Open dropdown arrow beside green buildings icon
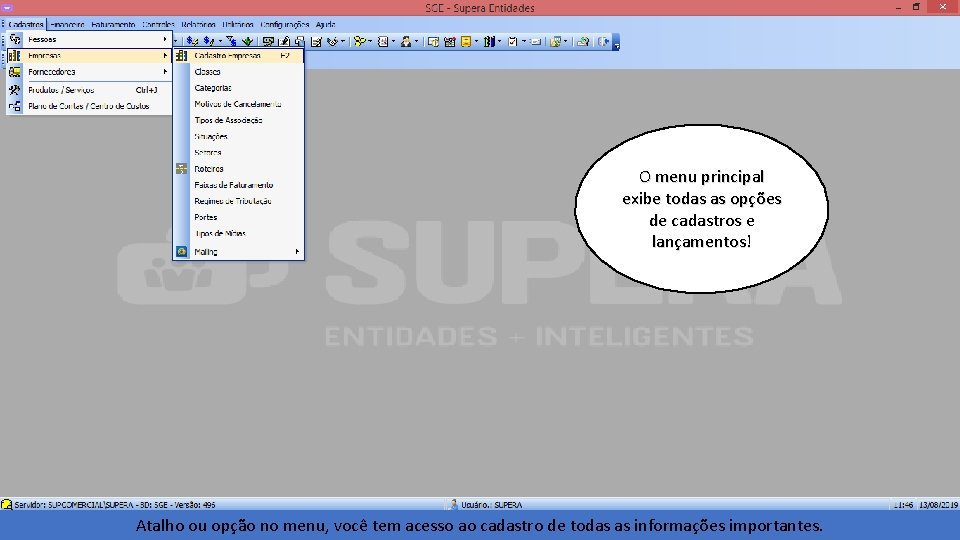Viewport: 960px width, 540px height. point(500,42)
